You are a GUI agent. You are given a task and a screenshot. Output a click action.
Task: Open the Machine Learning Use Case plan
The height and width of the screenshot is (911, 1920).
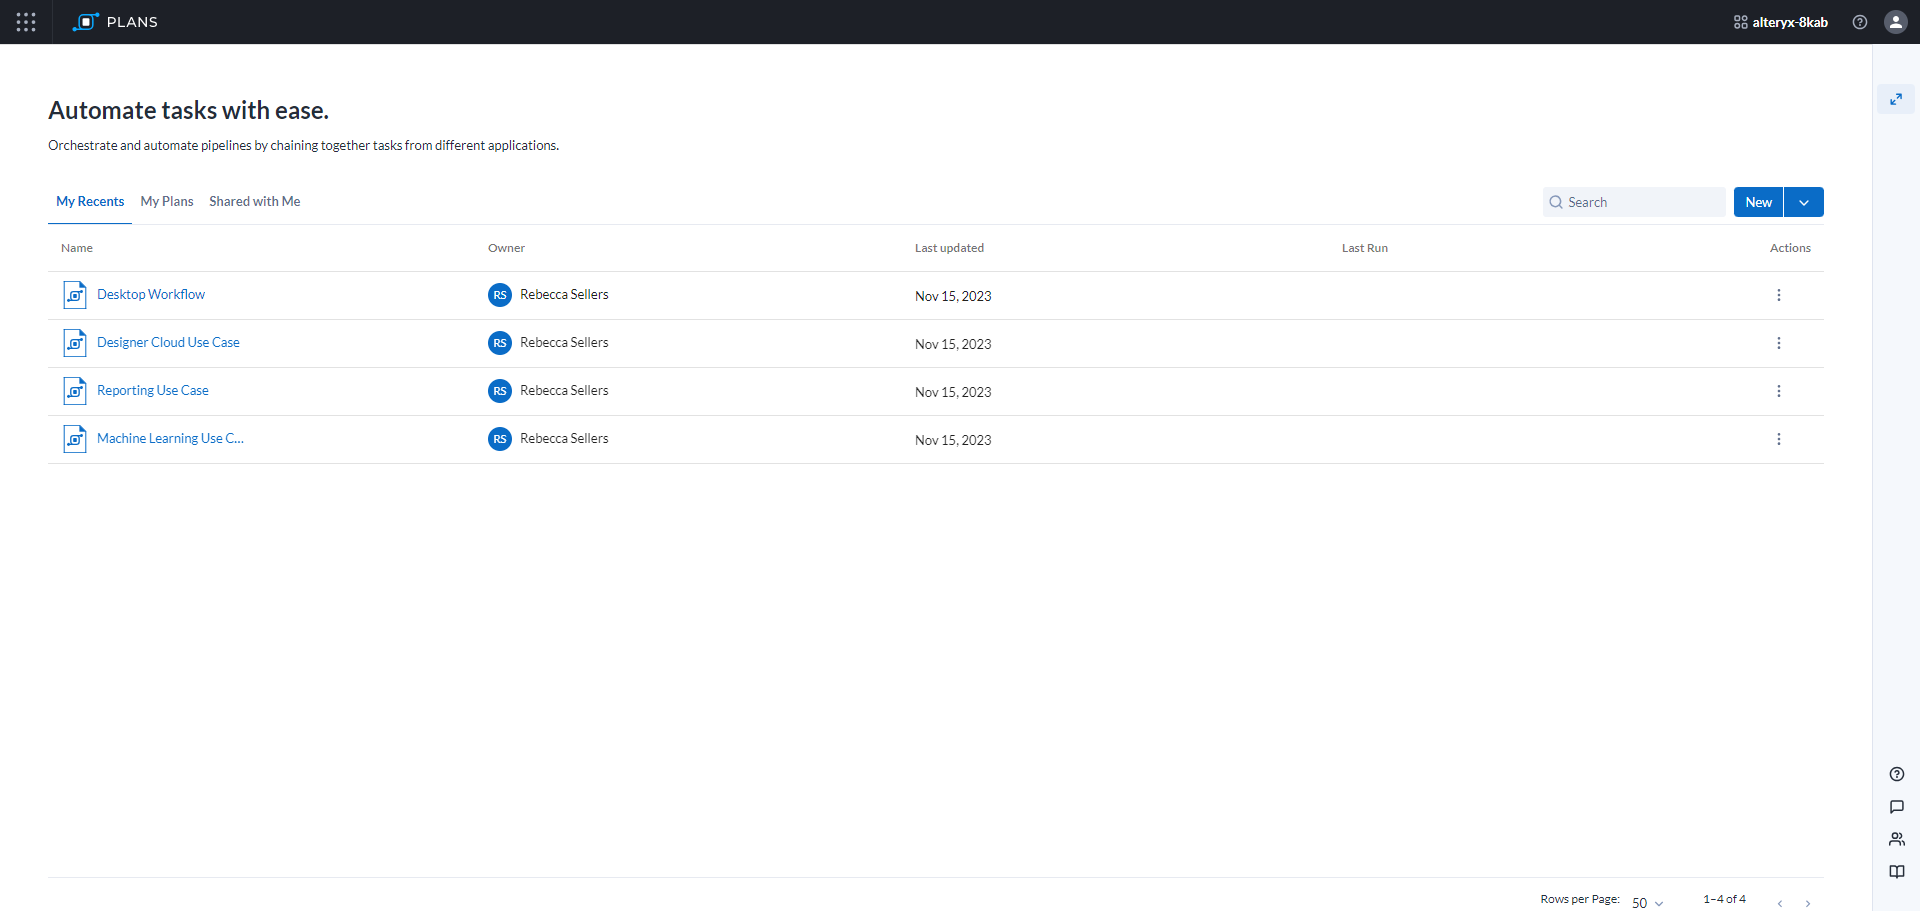pos(170,438)
